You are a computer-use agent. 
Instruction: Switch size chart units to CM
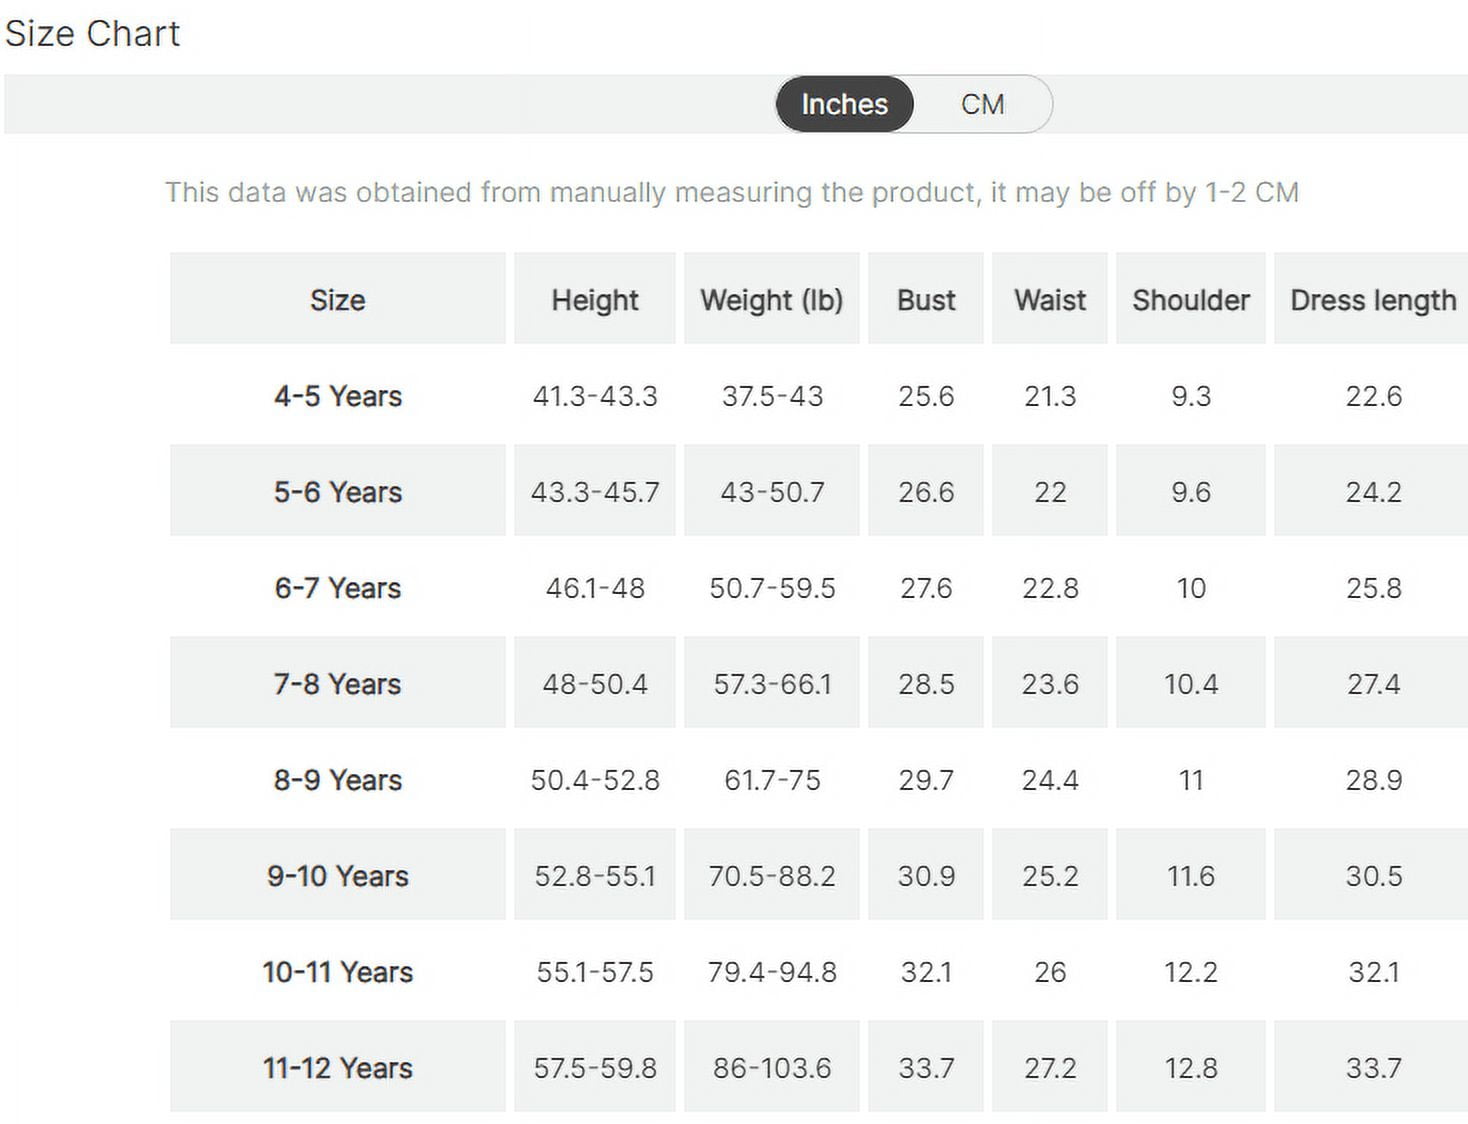click(x=982, y=104)
